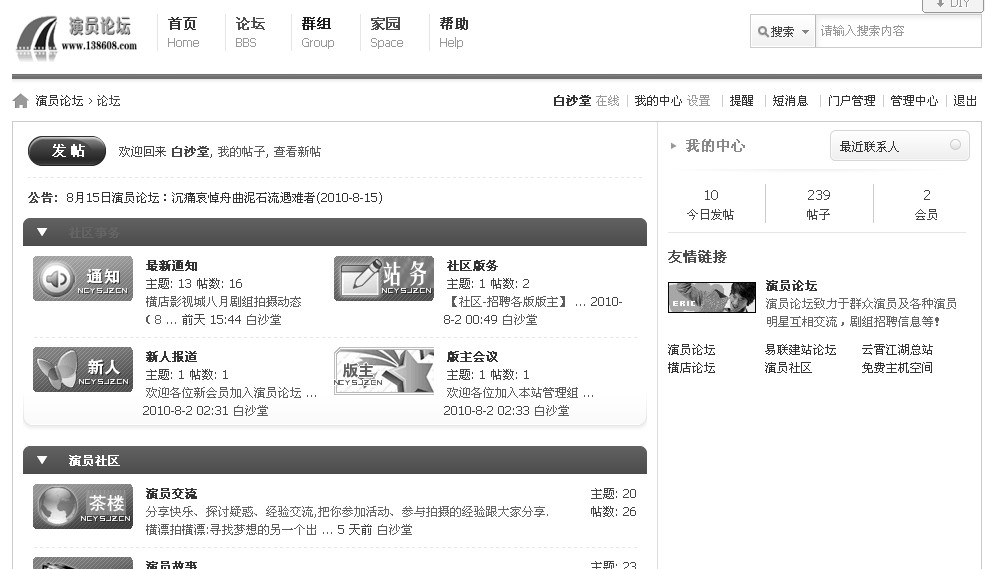The height and width of the screenshot is (569, 1000).
Task: Click the 2 会员 statistic
Action: pyautogui.click(x=926, y=204)
